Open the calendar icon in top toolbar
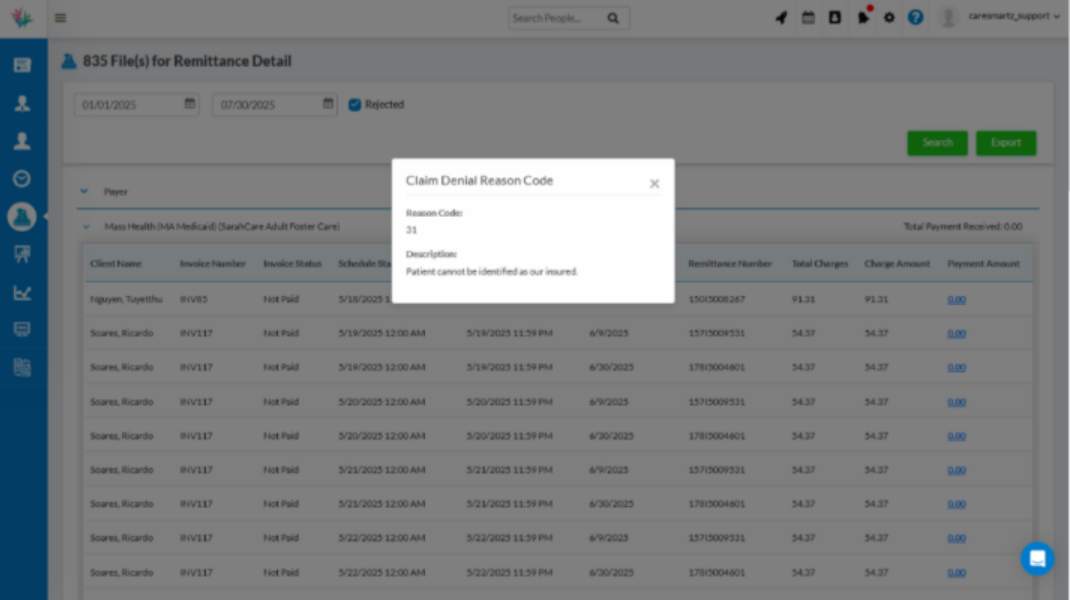The height and width of the screenshot is (600, 1070). 808,17
